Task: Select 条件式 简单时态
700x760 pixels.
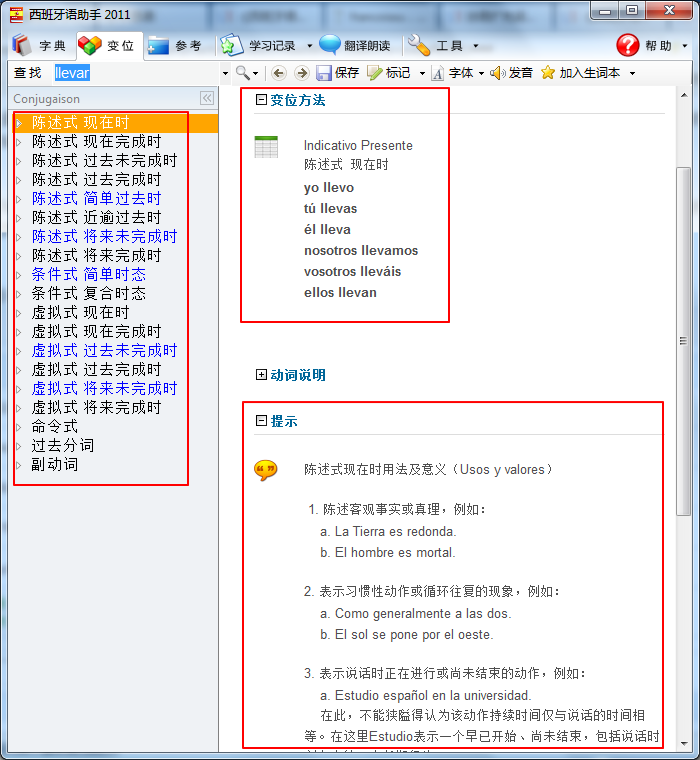Action: pyautogui.click(x=89, y=274)
